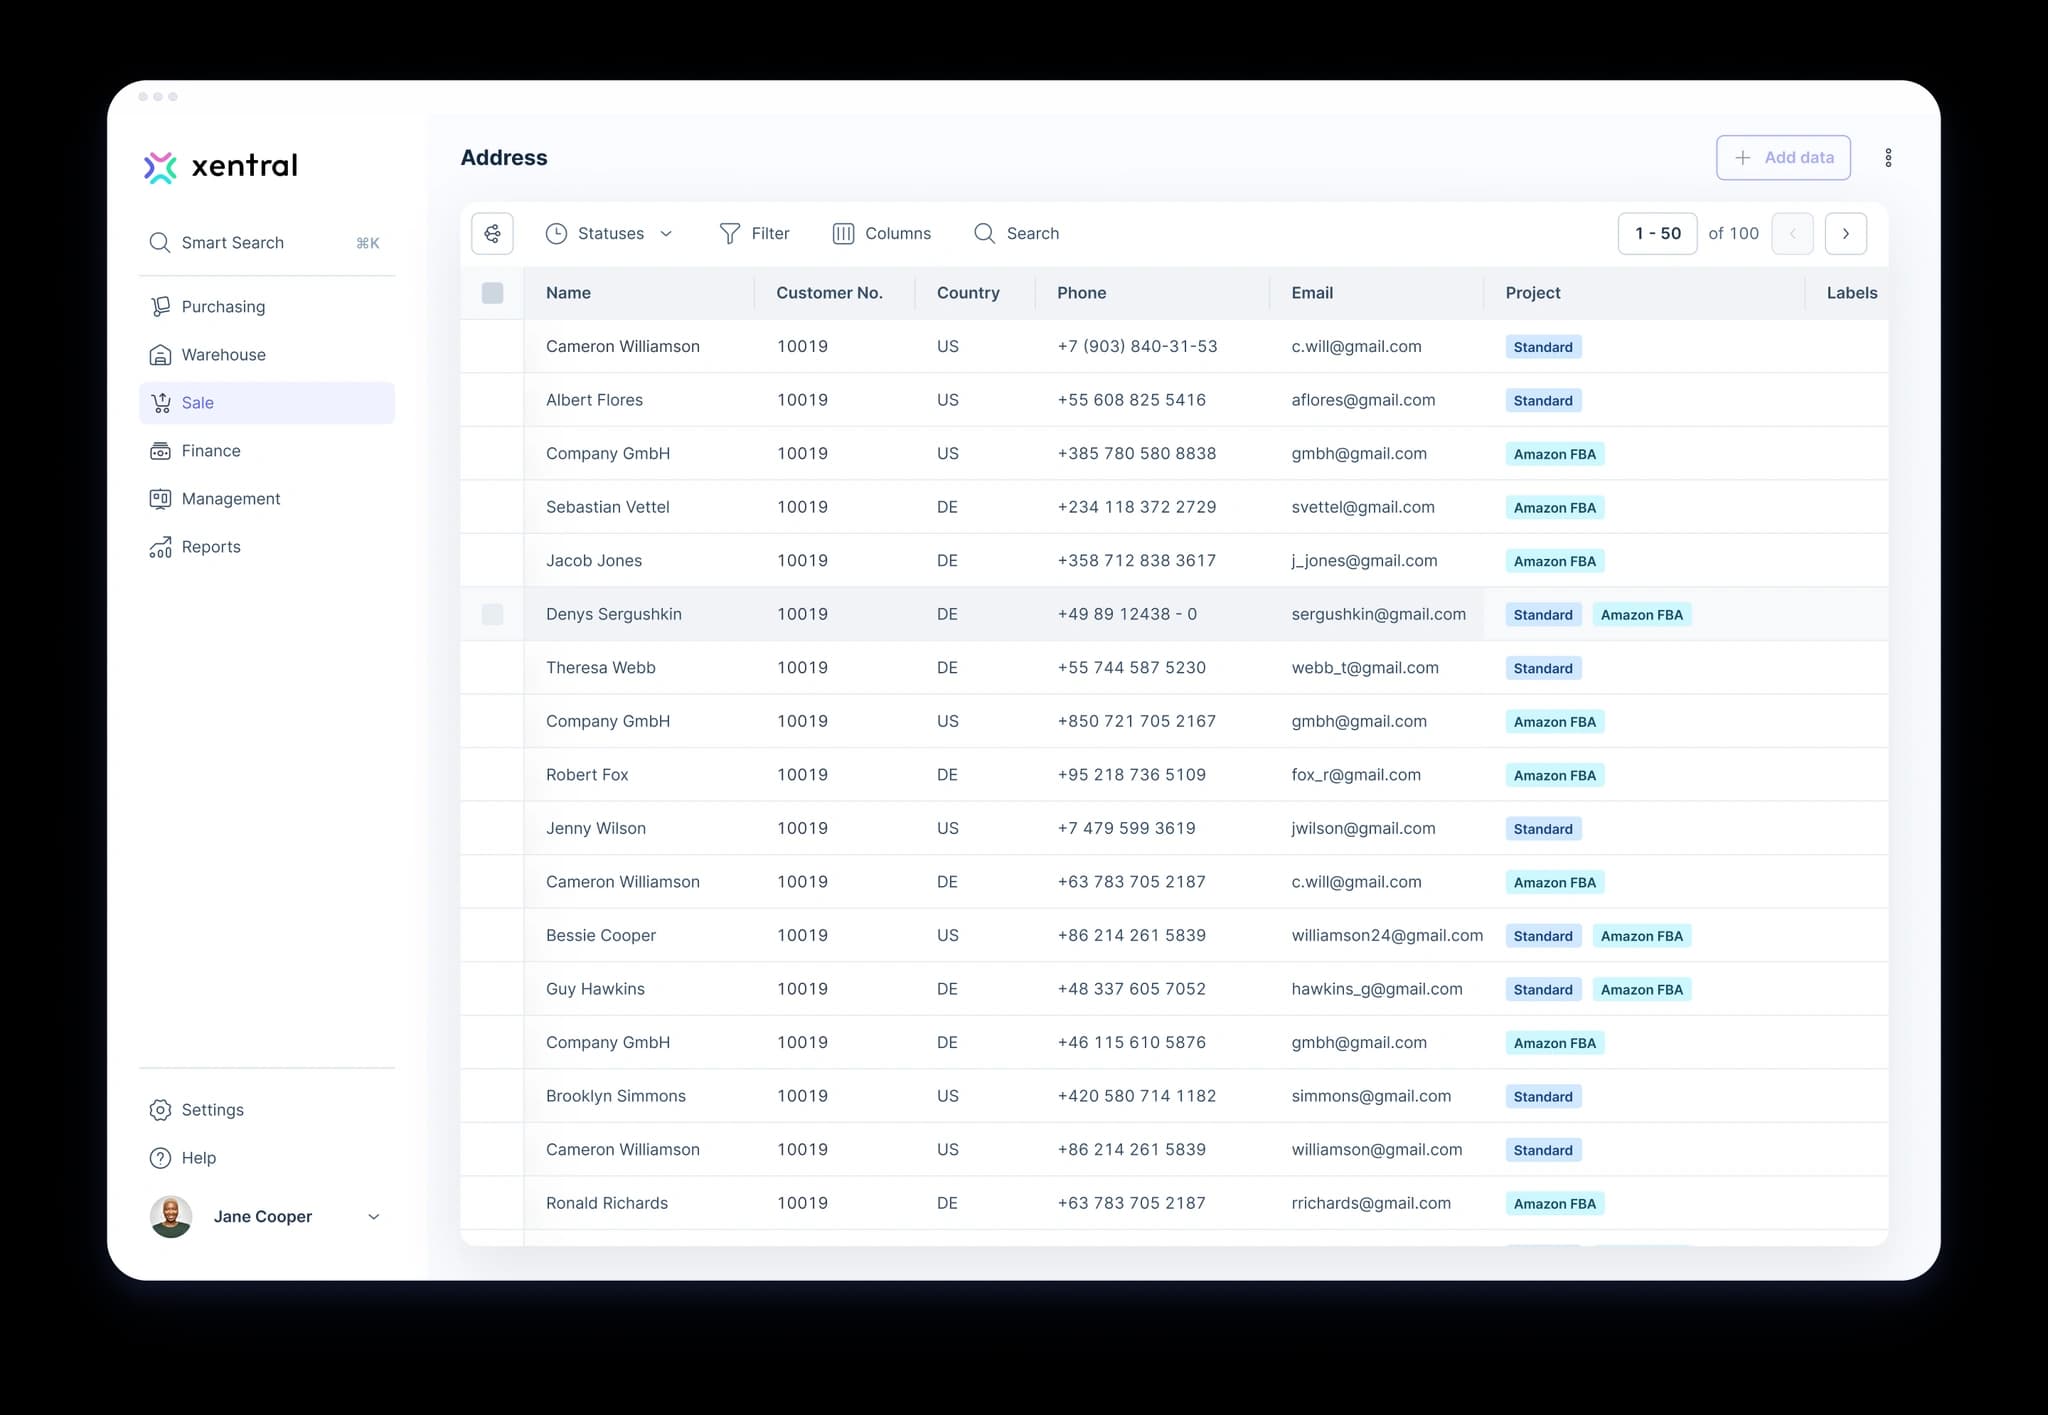Click the Reports chart icon
Viewport: 2048px width, 1415px height.
pos(160,547)
